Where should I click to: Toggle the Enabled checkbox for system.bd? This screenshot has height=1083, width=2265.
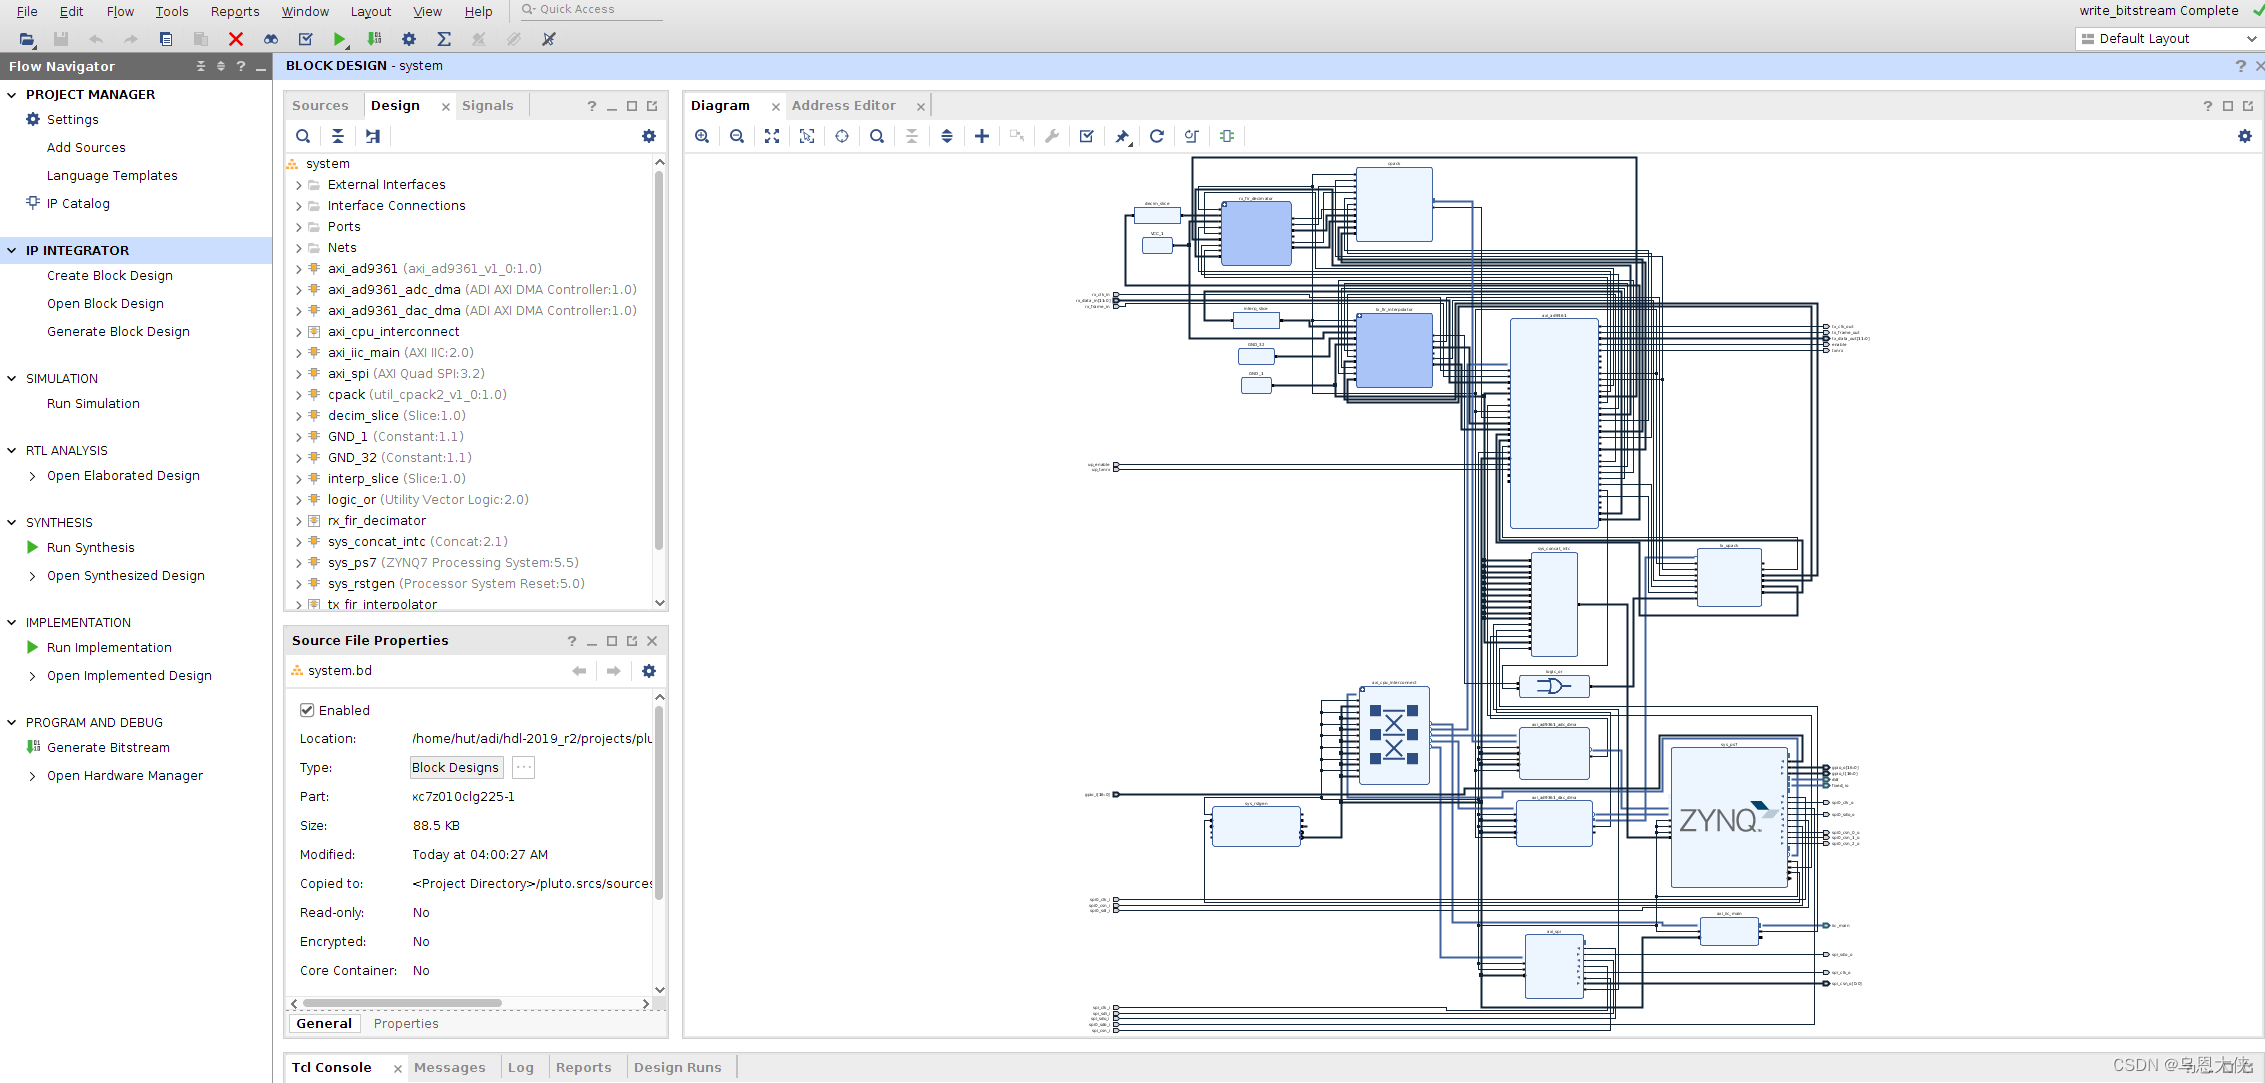(307, 710)
